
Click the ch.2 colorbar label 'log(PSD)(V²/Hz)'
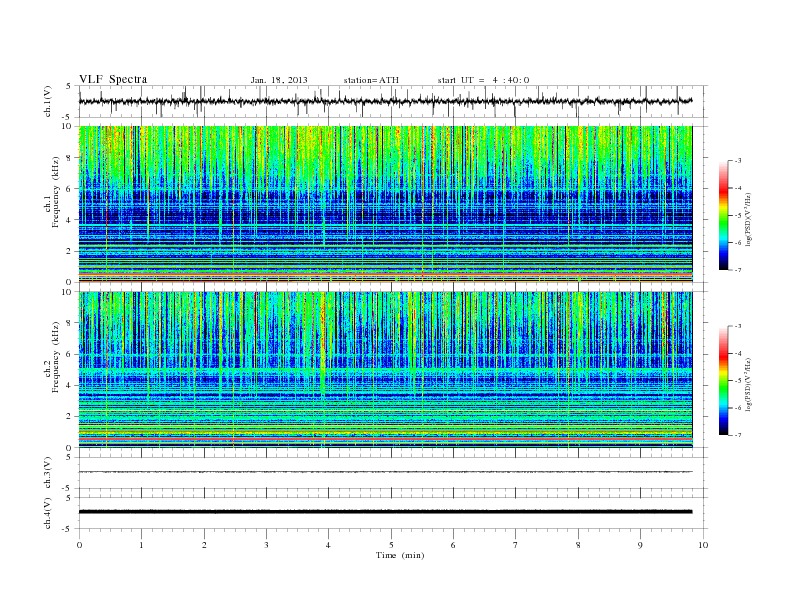[x=749, y=384]
